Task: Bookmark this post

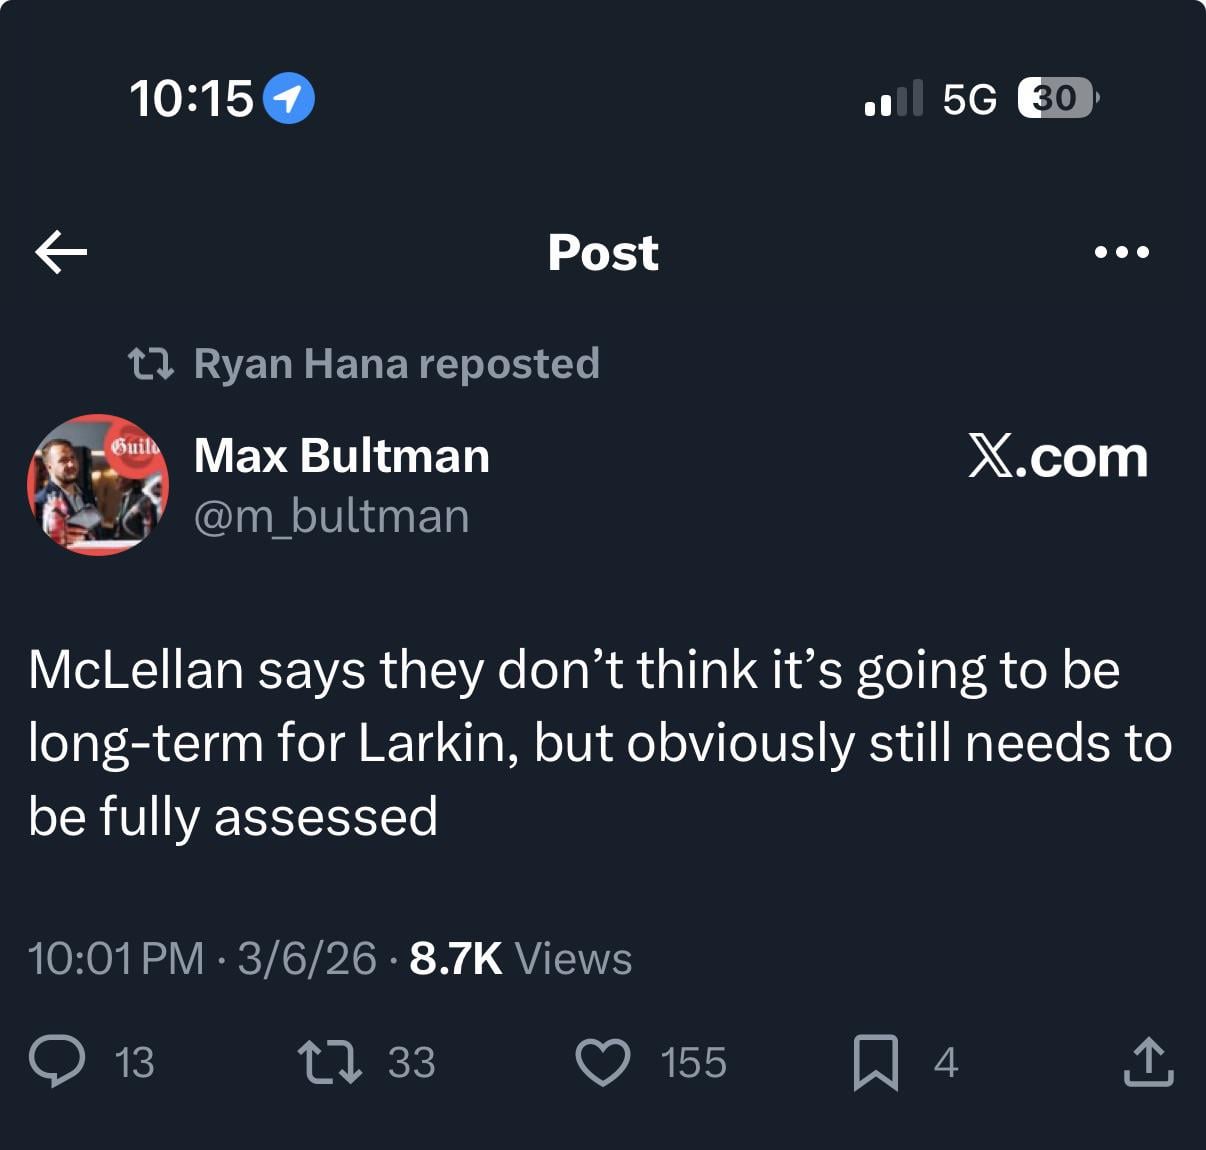Action: click(875, 1062)
